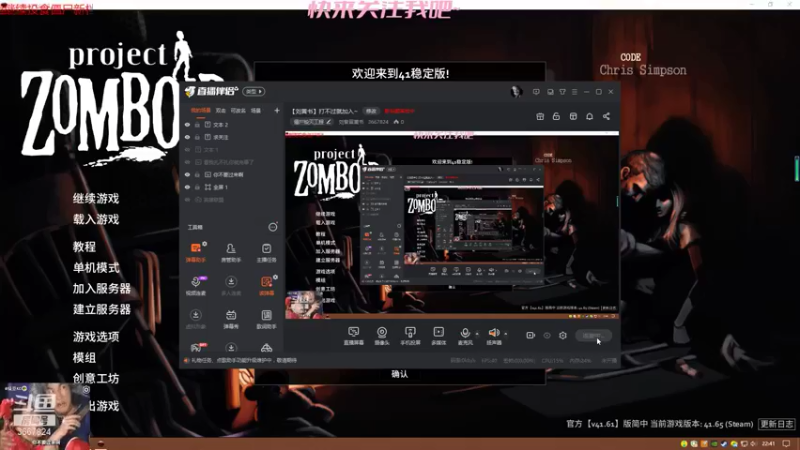Select 载入游戏 in the game menu

(x=96, y=219)
